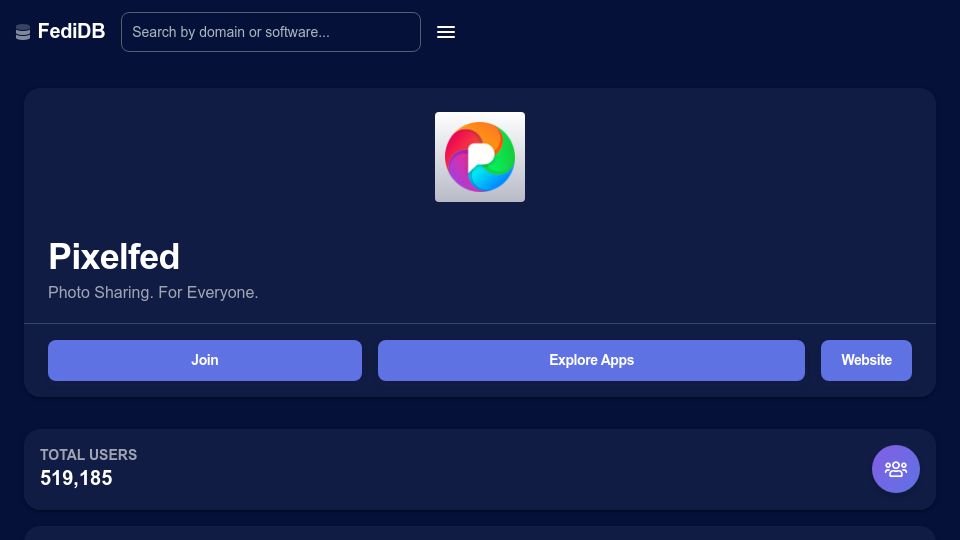Viewport: 960px width, 540px height.
Task: Open the Pixelfed Website button
Action: pos(866,360)
